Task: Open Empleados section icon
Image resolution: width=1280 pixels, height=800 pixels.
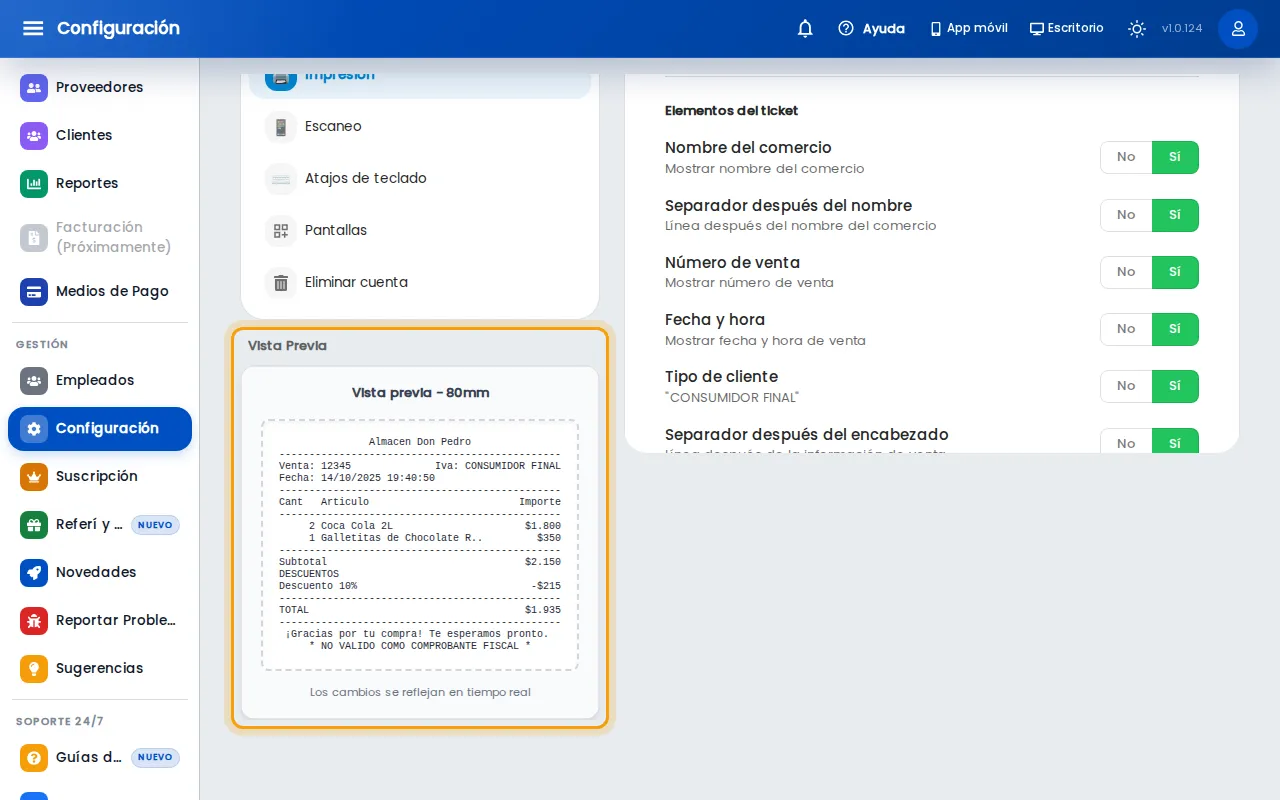Action: point(34,380)
